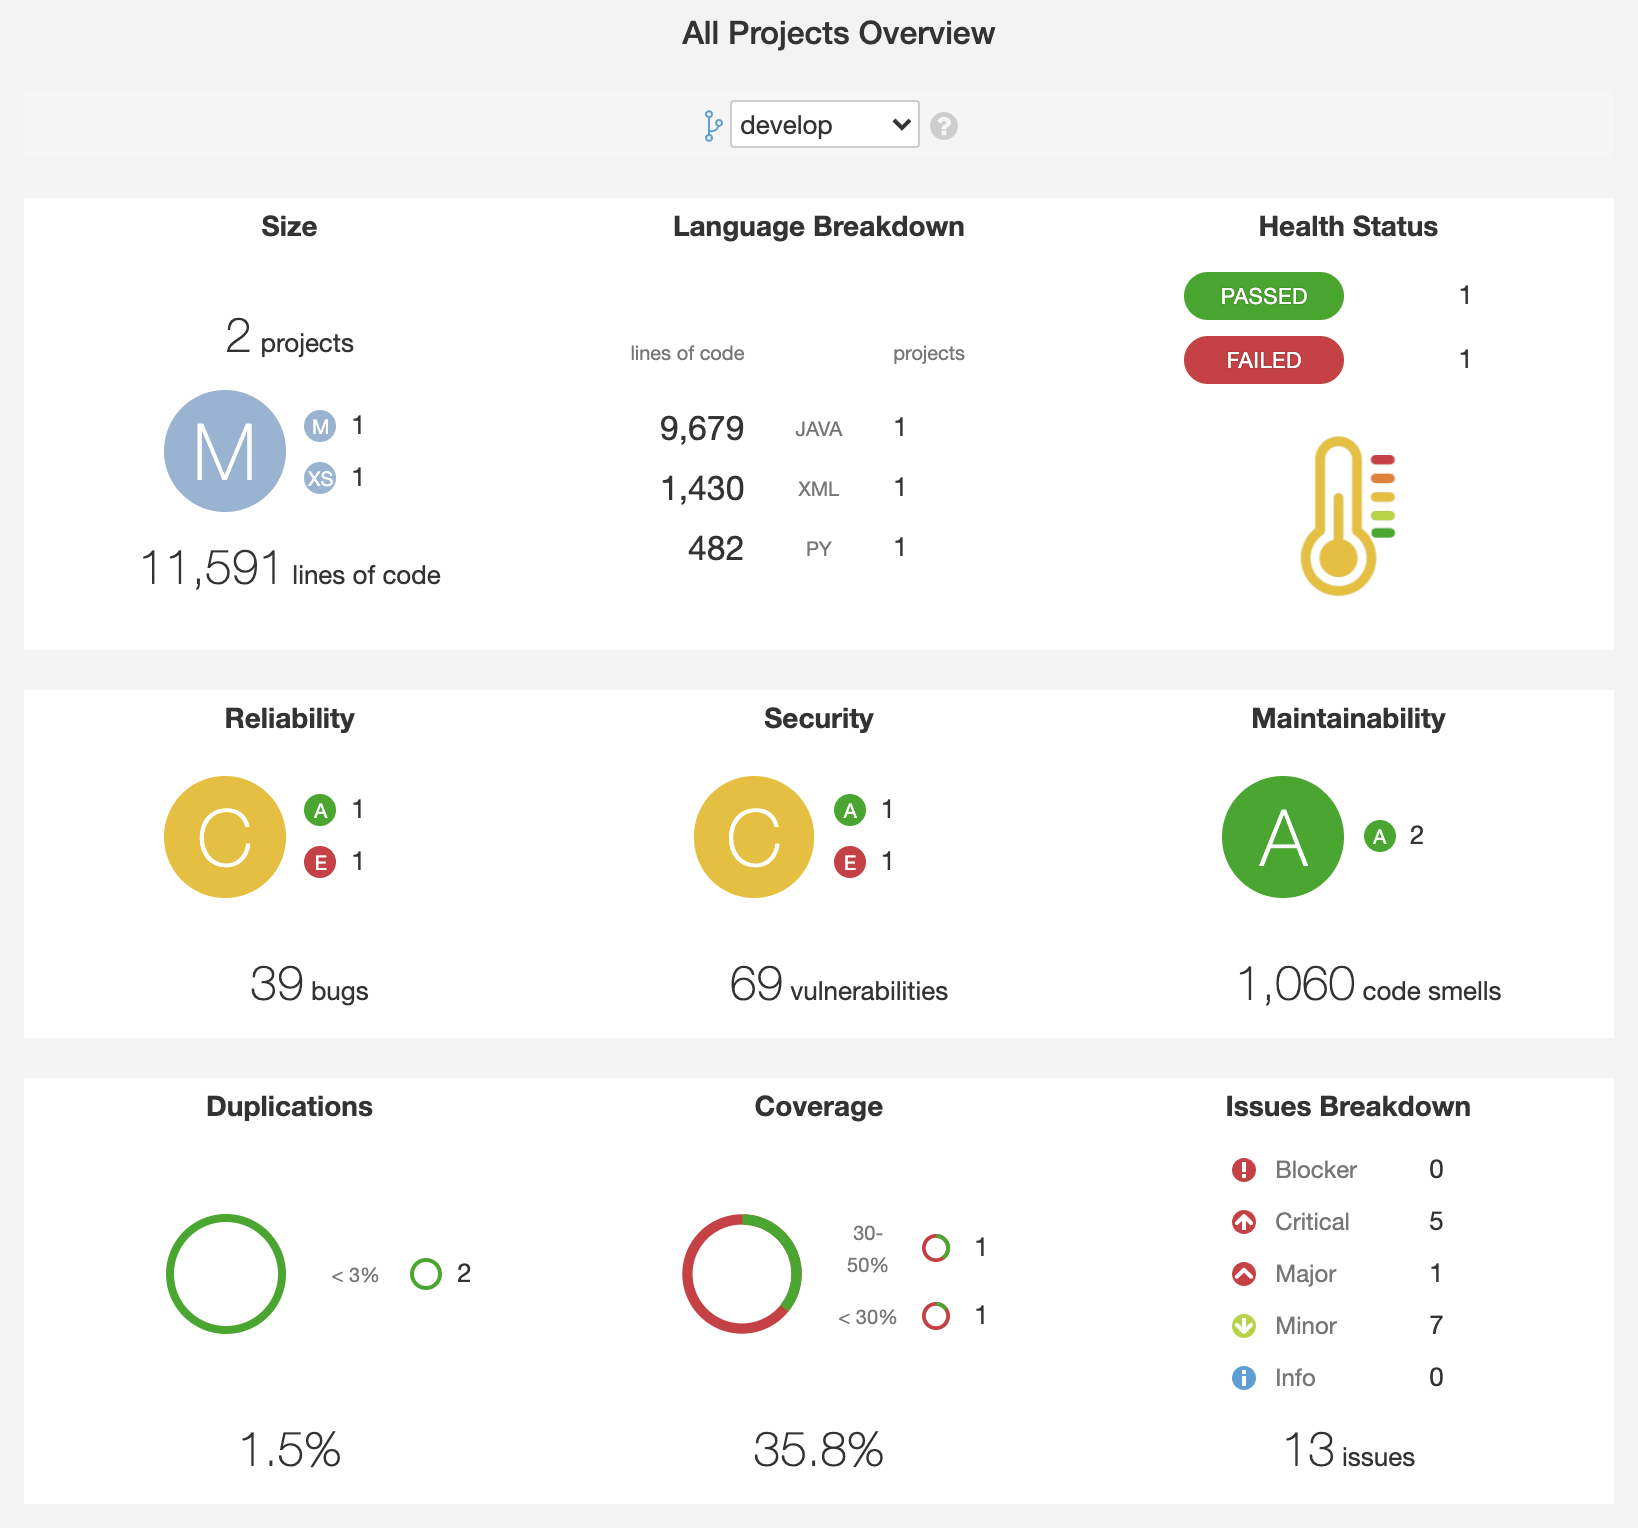Click the small M size badge
The image size is (1638, 1528).
click(320, 427)
